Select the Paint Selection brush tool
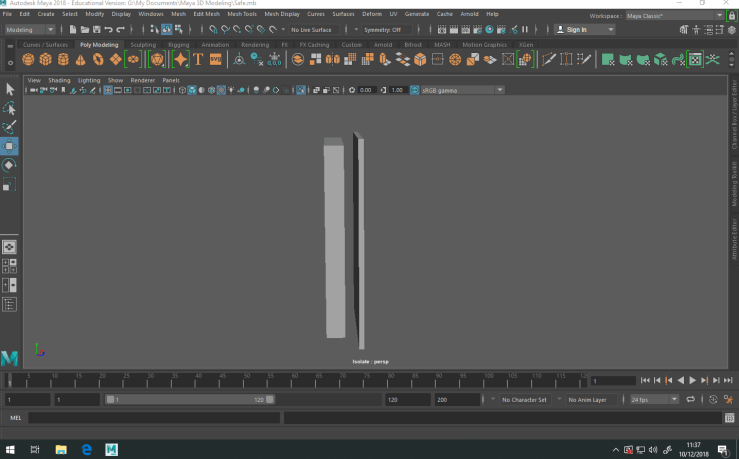Screen dimensions: 739x459 coord(9,127)
